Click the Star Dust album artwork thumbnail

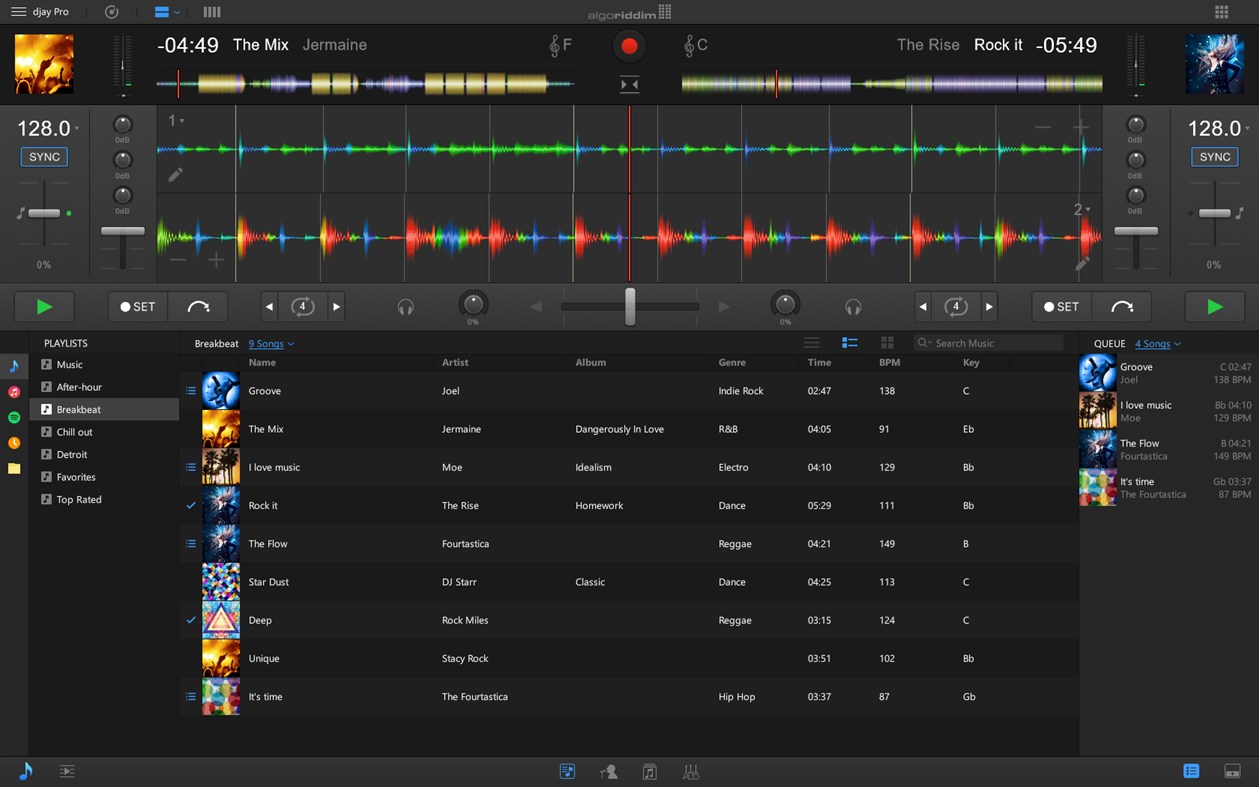(220, 581)
